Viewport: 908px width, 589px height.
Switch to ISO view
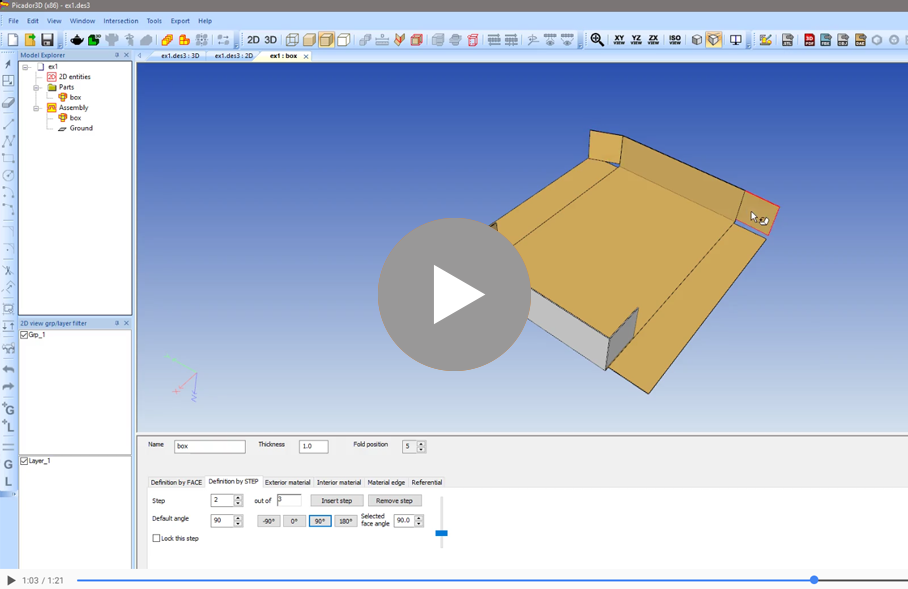click(675, 39)
